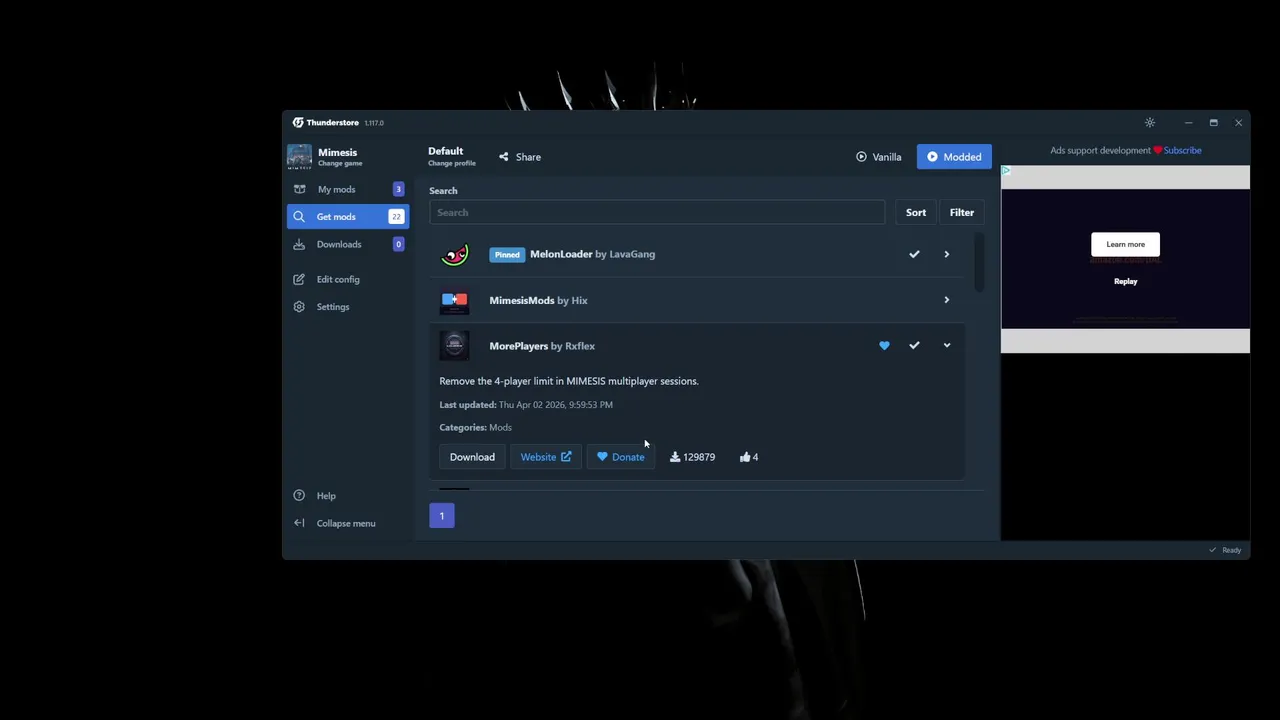Open the Downloads section

click(348, 244)
